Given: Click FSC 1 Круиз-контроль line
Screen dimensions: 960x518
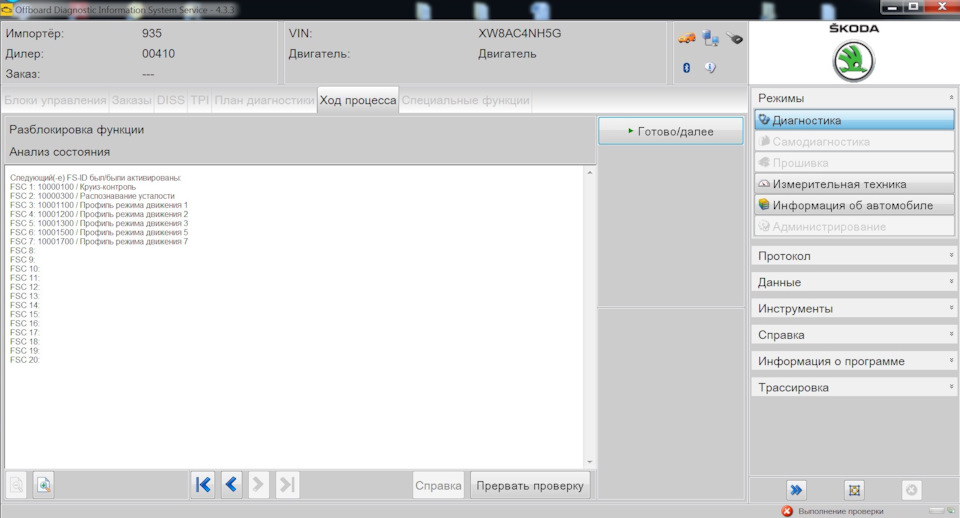Looking at the screenshot, I should click(73, 187).
